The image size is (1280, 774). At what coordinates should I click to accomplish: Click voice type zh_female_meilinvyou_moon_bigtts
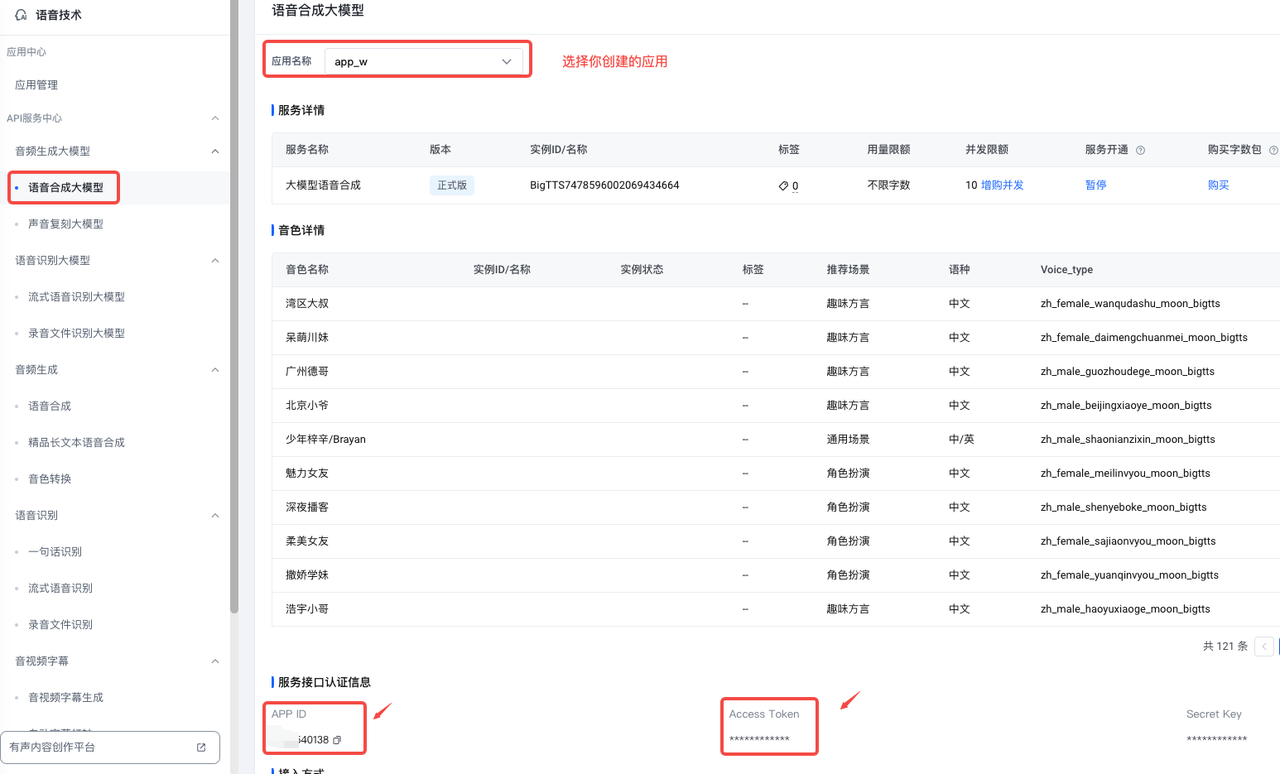click(1125, 473)
